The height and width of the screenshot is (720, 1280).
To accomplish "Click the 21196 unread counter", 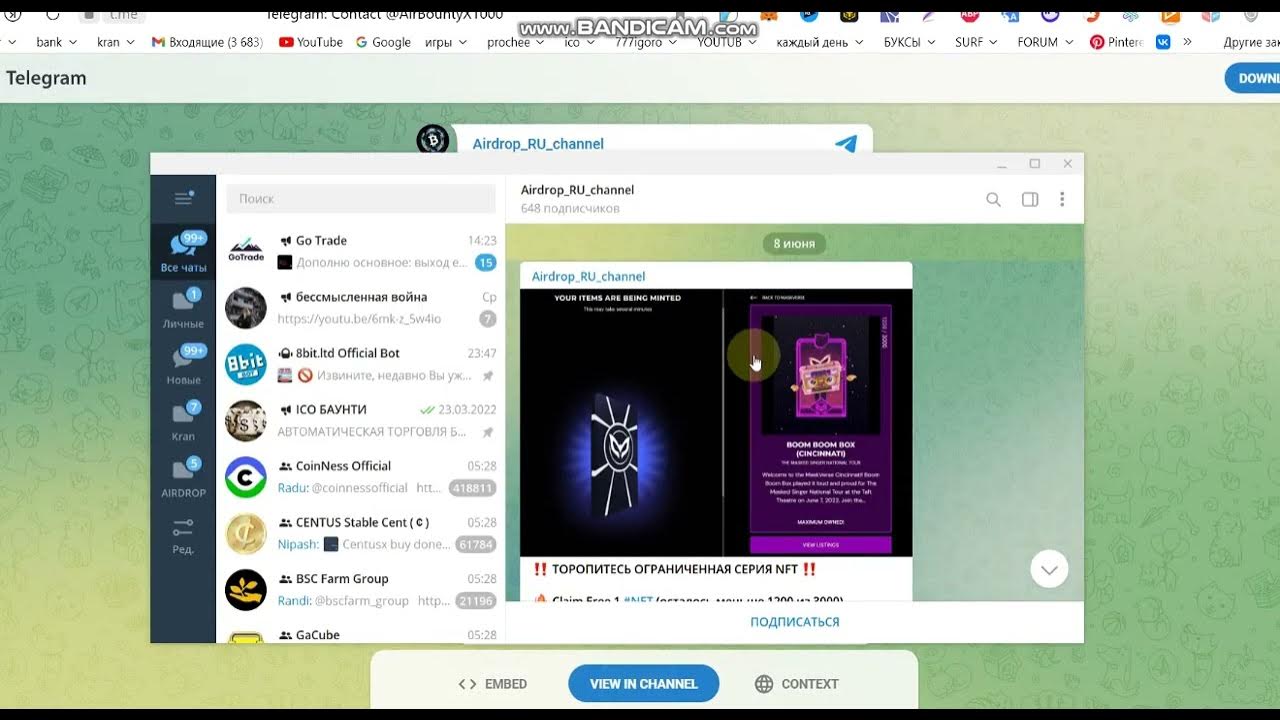I will click(x=475, y=601).
